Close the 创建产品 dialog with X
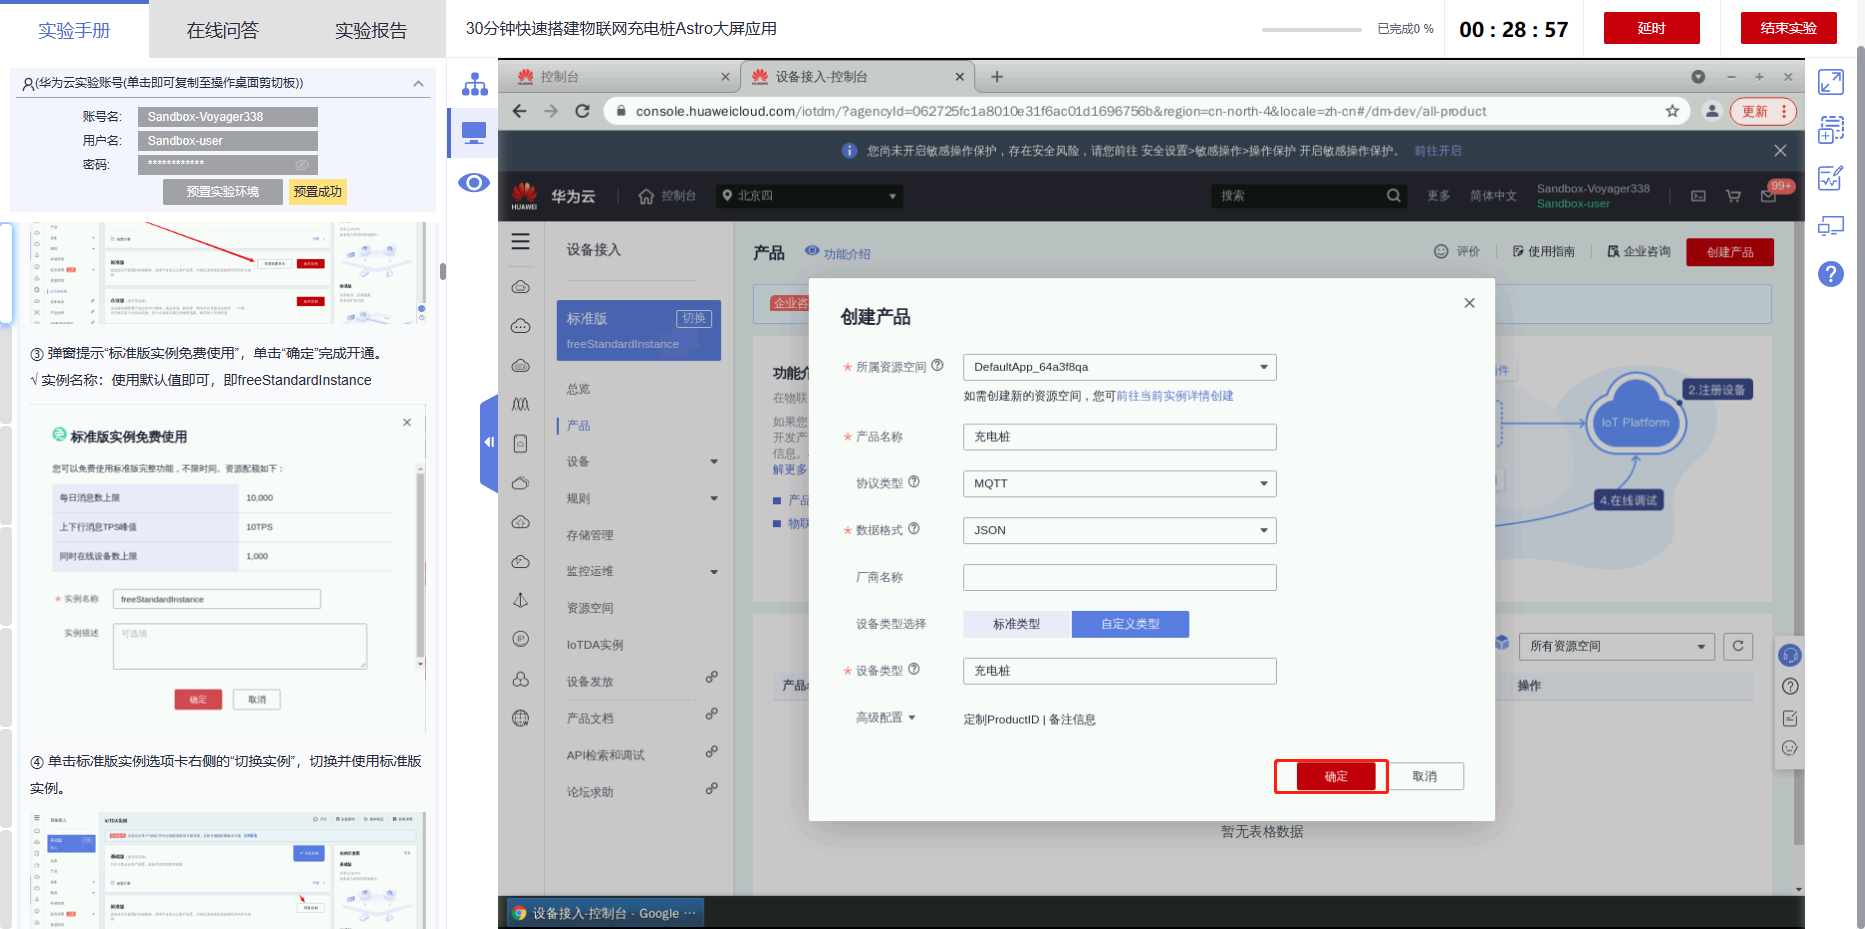Screen dimensions: 1865x929 (1469, 303)
